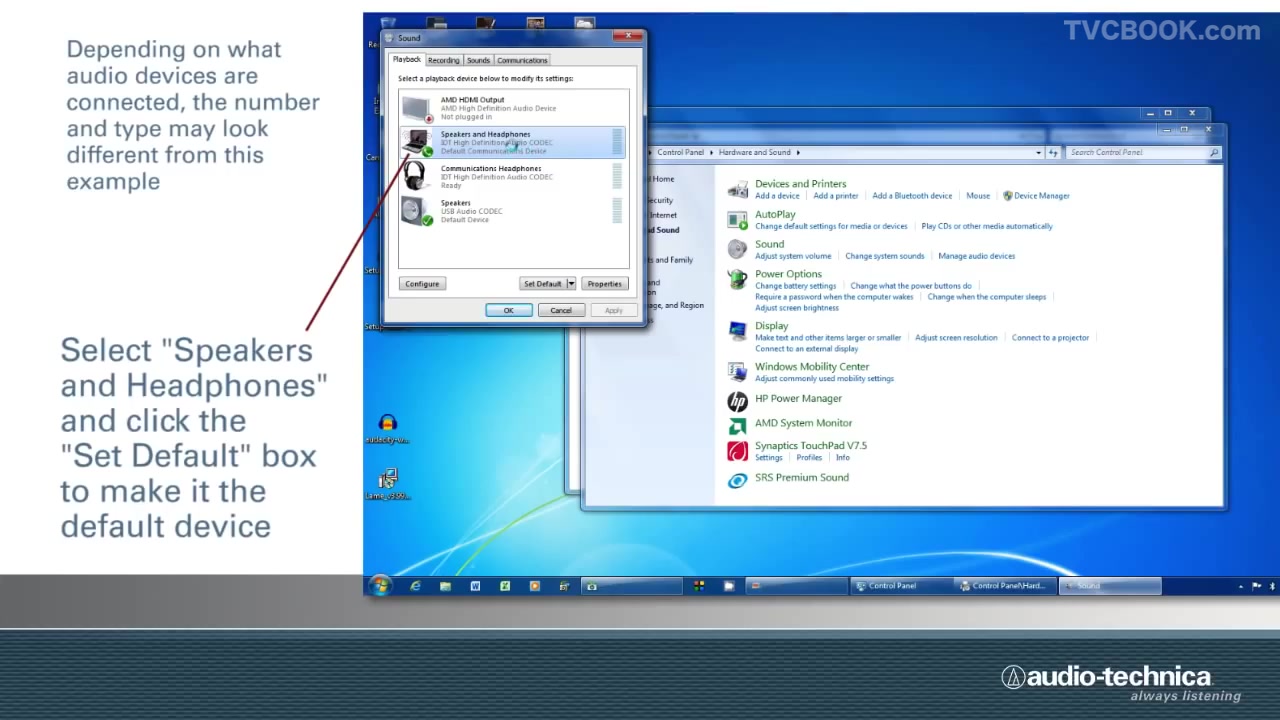
Task: Switch to the Sounds tab
Action: pyautogui.click(x=479, y=60)
